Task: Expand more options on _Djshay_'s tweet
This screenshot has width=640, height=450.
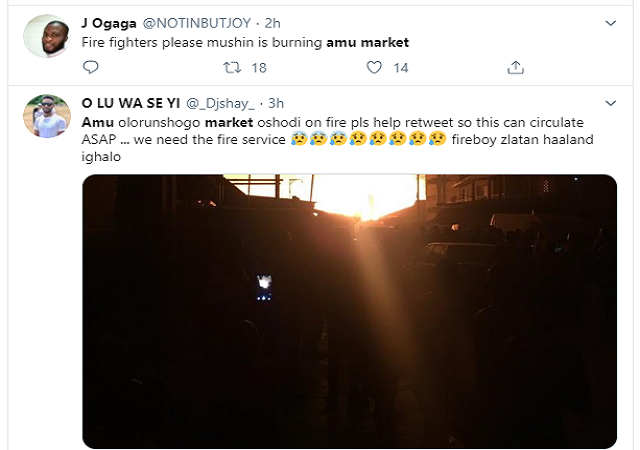Action: point(611,101)
